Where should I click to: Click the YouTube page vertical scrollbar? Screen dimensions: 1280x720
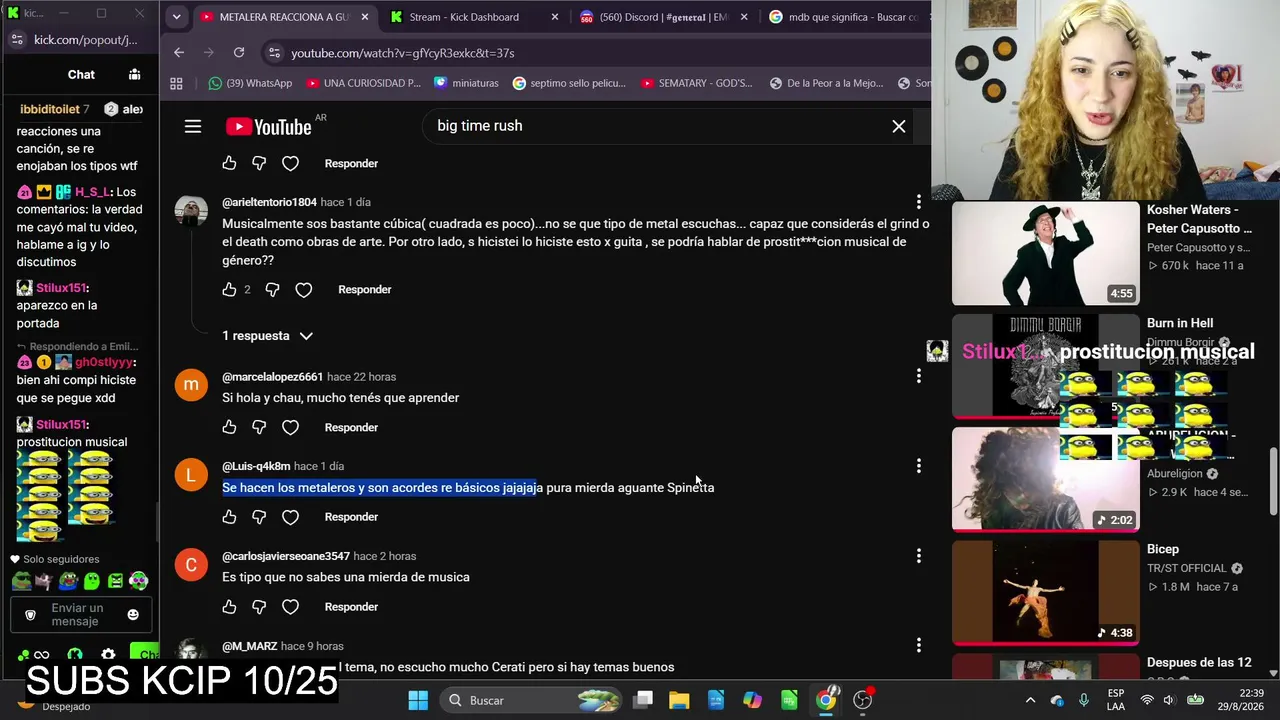coord(1273,480)
